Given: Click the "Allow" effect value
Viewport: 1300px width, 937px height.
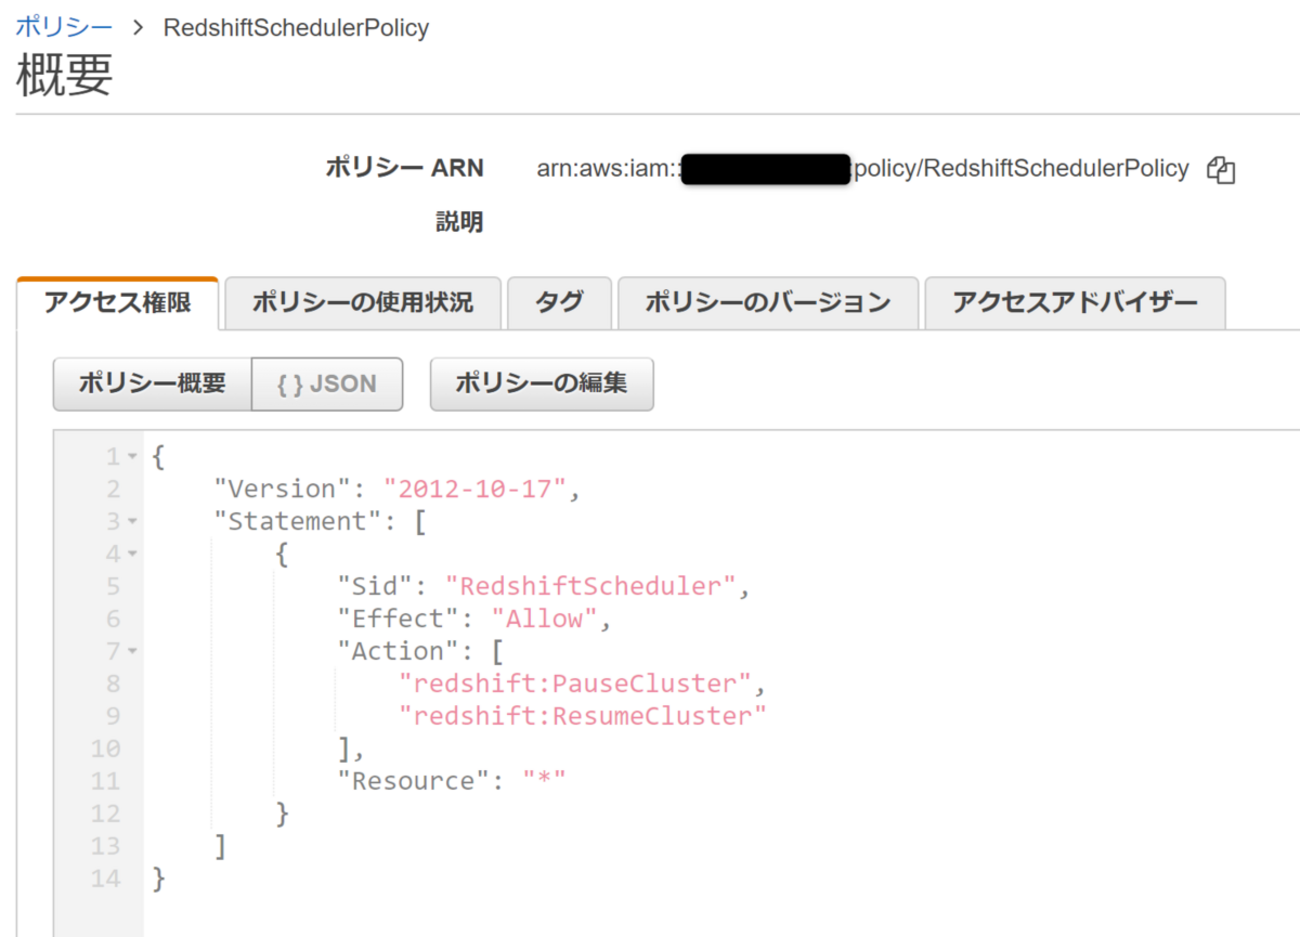Looking at the screenshot, I should (x=544, y=619).
